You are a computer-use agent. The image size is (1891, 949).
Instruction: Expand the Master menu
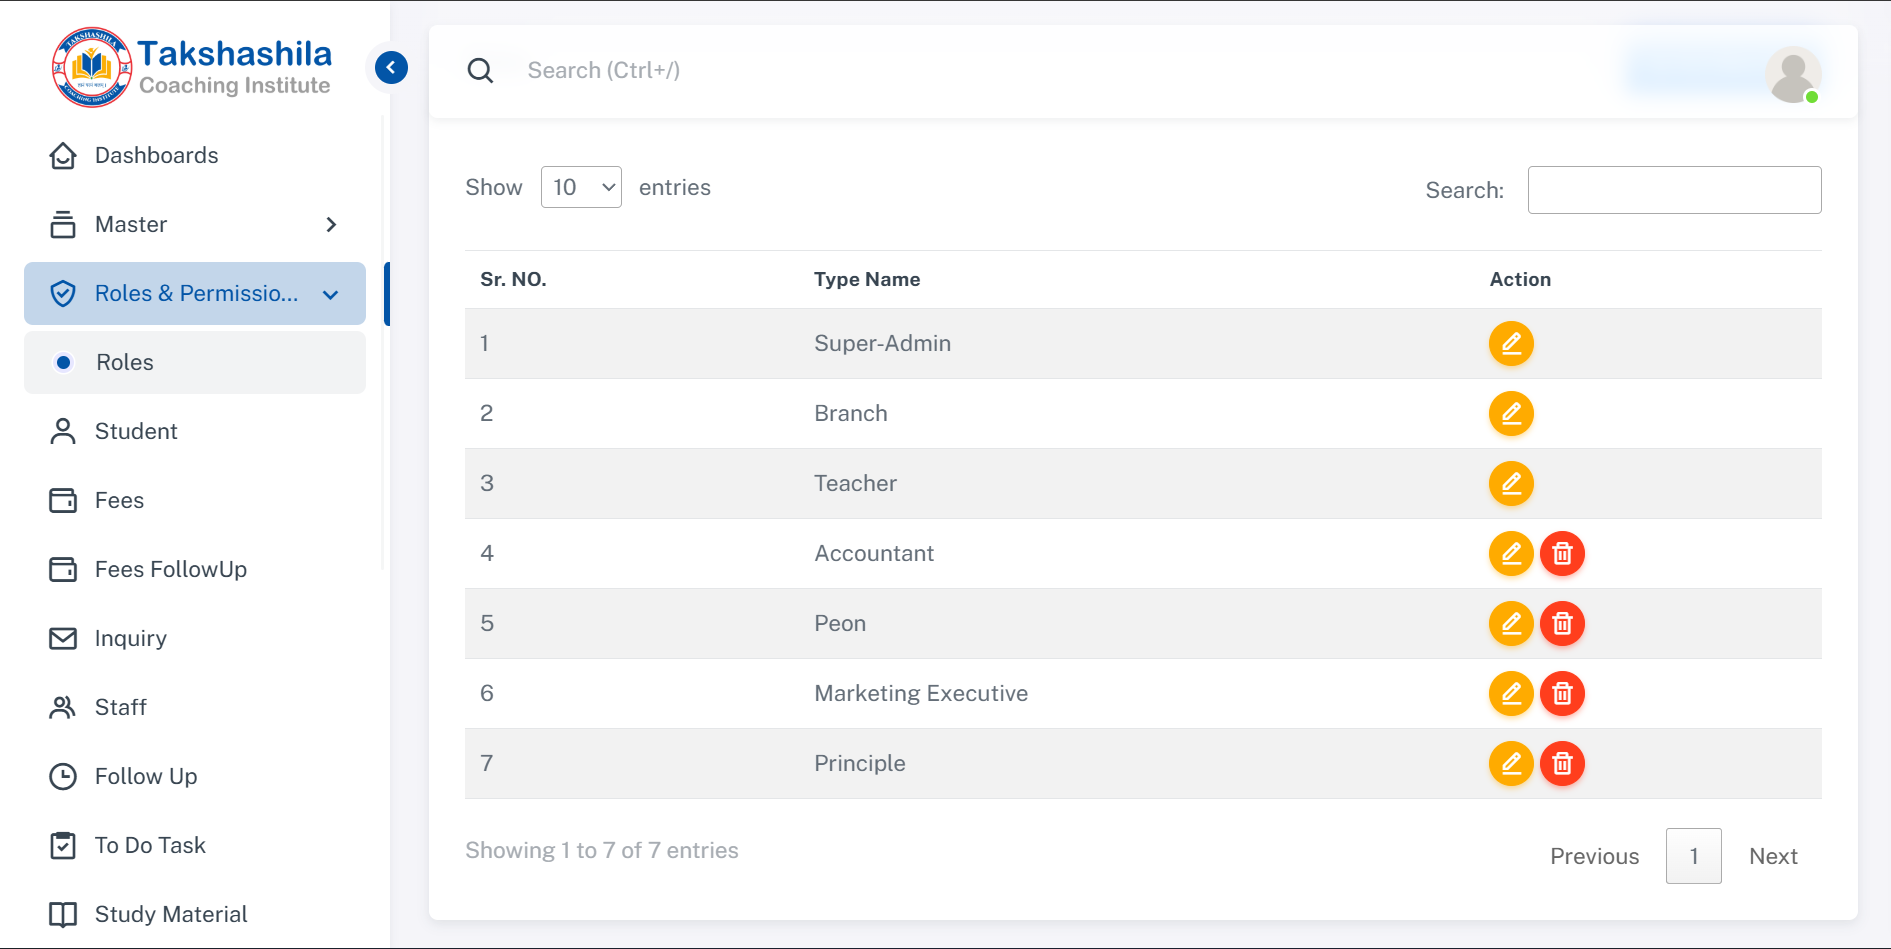tap(195, 225)
